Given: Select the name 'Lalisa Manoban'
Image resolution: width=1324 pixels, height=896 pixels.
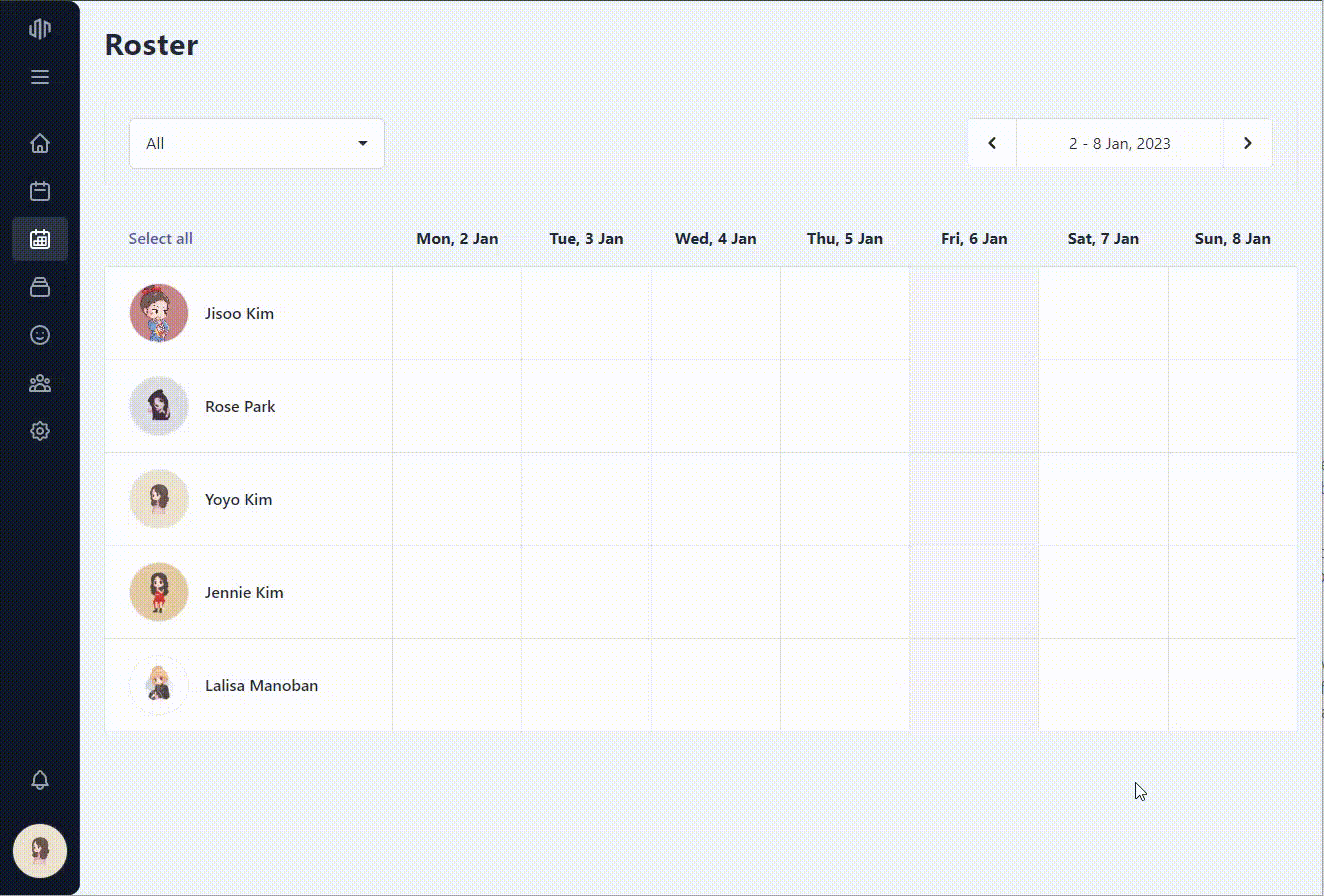Looking at the screenshot, I should tap(261, 685).
